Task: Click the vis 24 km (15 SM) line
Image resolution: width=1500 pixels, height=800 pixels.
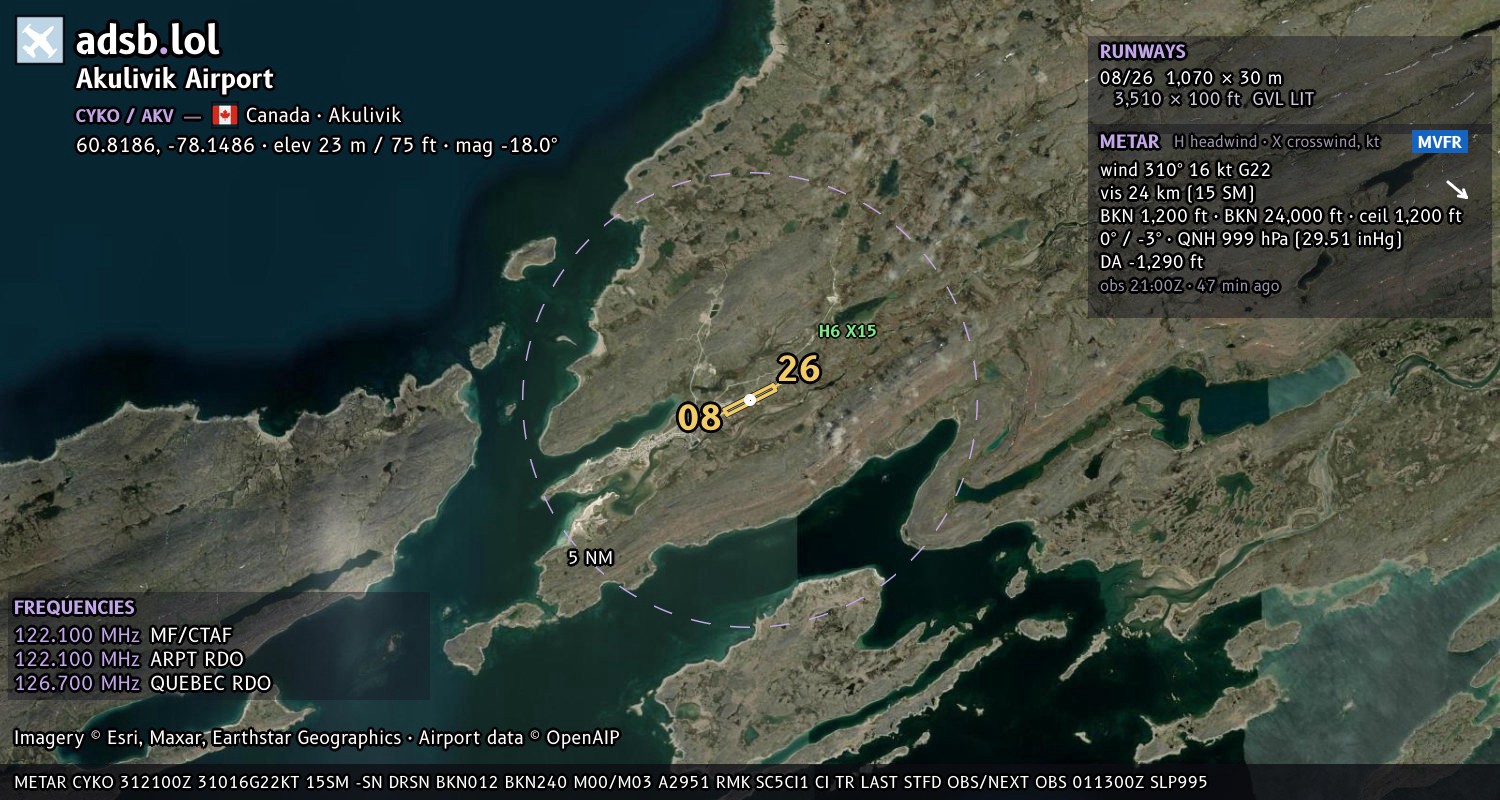Action: click(x=1177, y=192)
